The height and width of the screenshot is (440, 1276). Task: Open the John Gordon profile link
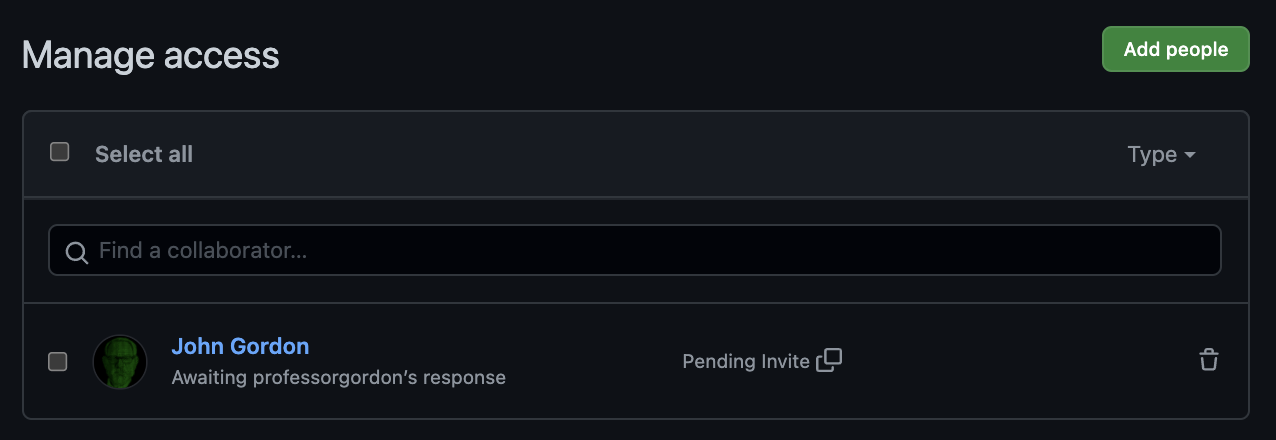240,346
